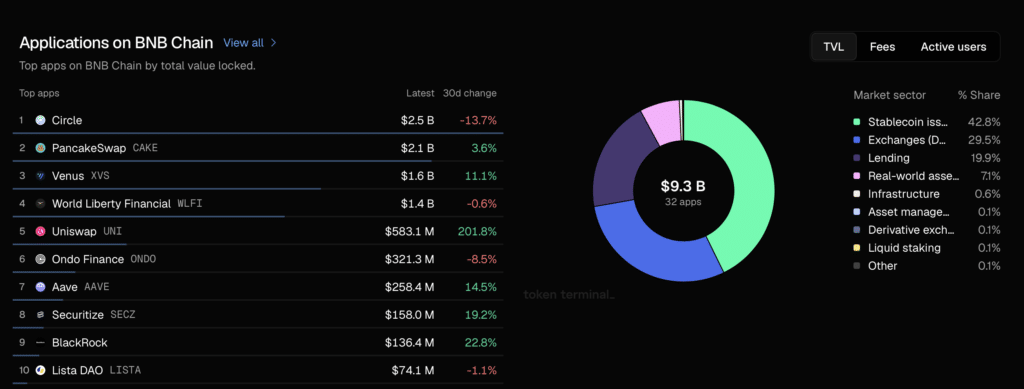
Task: Click the 42.8% share value
Action: coord(985,122)
